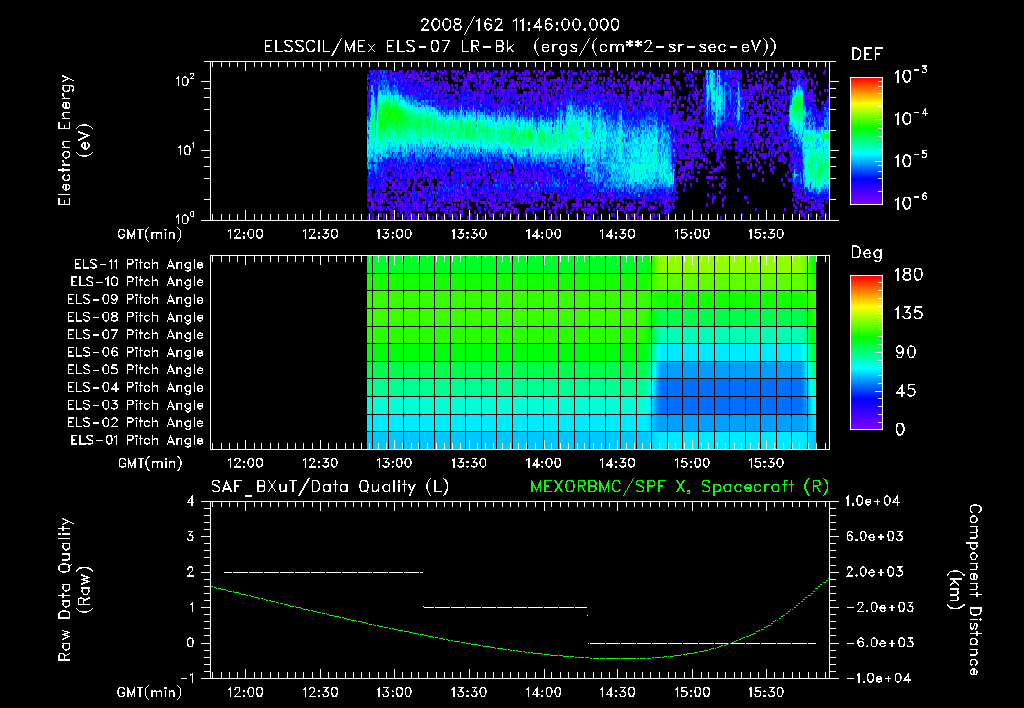Click the Raw Data Quality (Raw) axis label
1024x708 pixels.
click(x=74, y=590)
